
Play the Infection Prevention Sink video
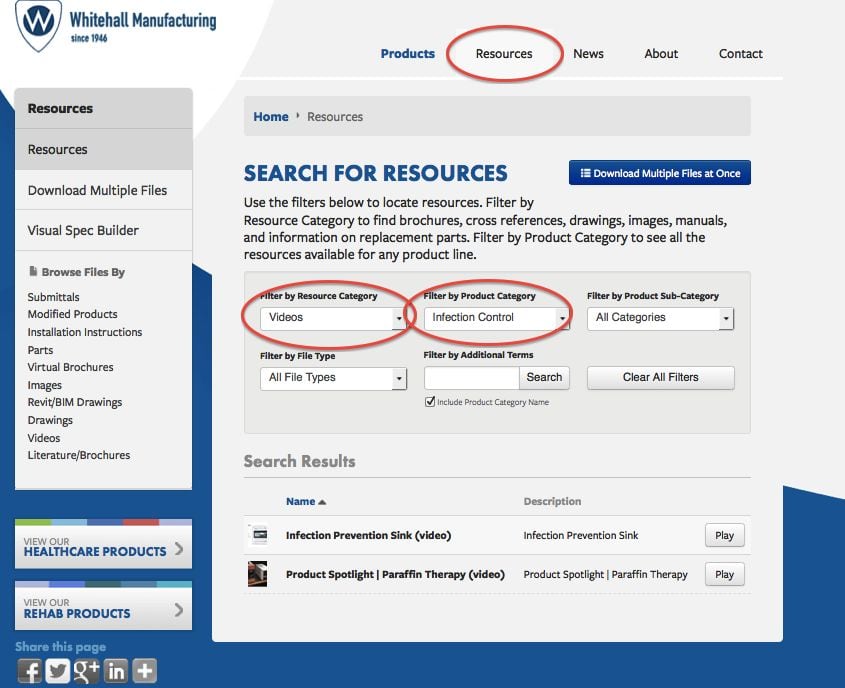(724, 535)
